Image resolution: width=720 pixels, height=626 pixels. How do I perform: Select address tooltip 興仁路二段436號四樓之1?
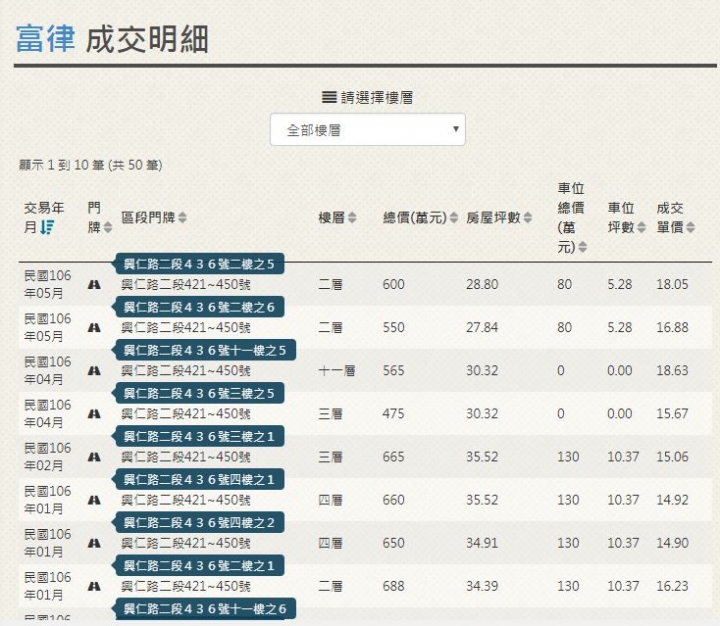[199, 479]
